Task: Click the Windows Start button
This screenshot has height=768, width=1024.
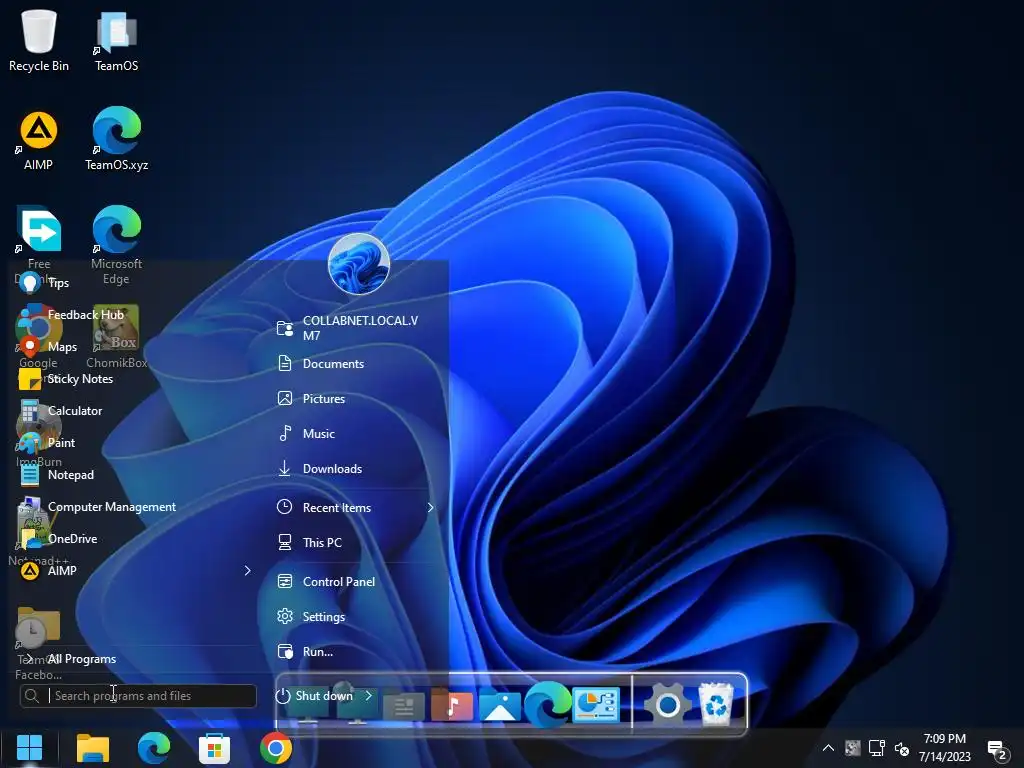Action: point(29,748)
